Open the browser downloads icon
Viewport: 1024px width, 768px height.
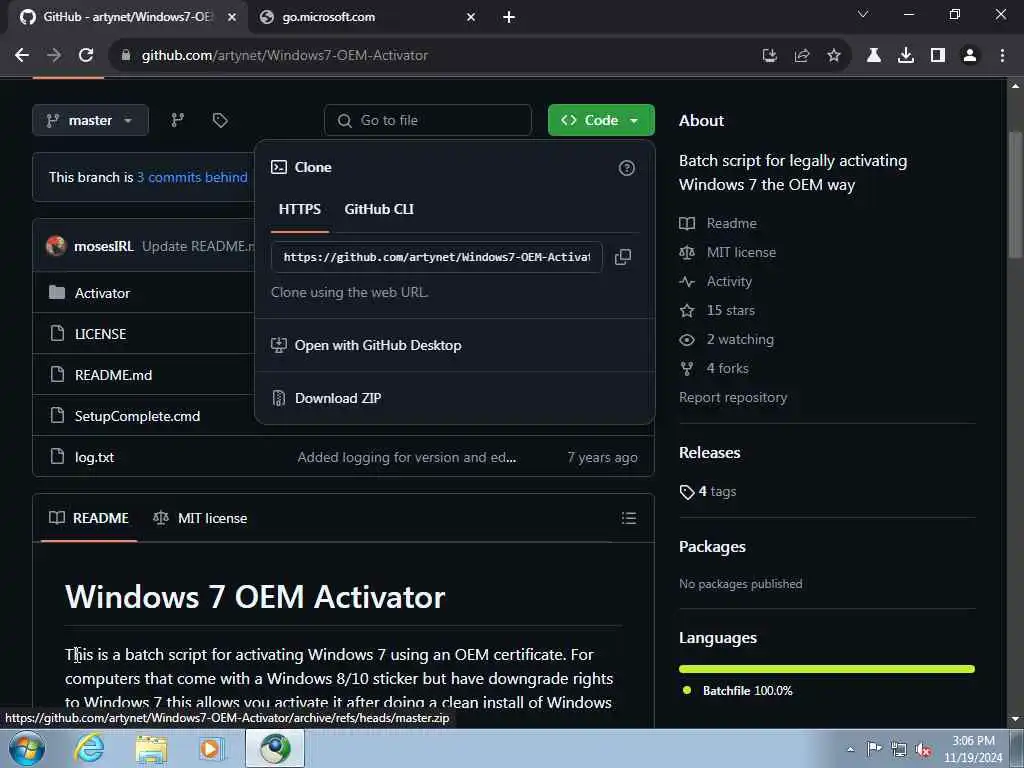pos(906,56)
